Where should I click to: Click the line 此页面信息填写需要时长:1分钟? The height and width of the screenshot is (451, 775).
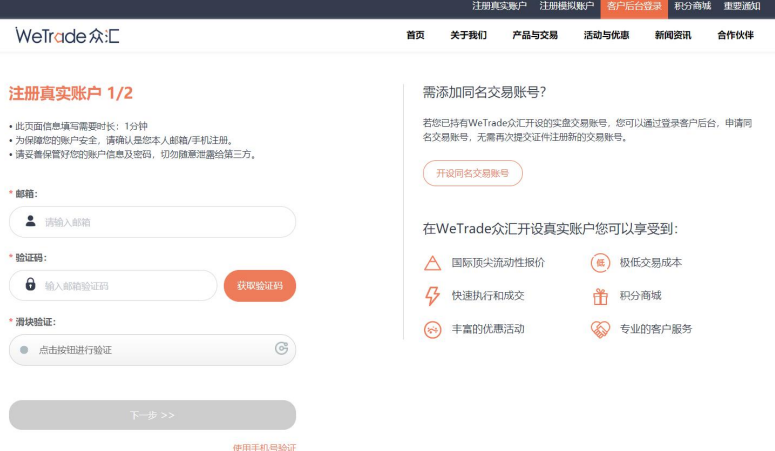point(79,126)
